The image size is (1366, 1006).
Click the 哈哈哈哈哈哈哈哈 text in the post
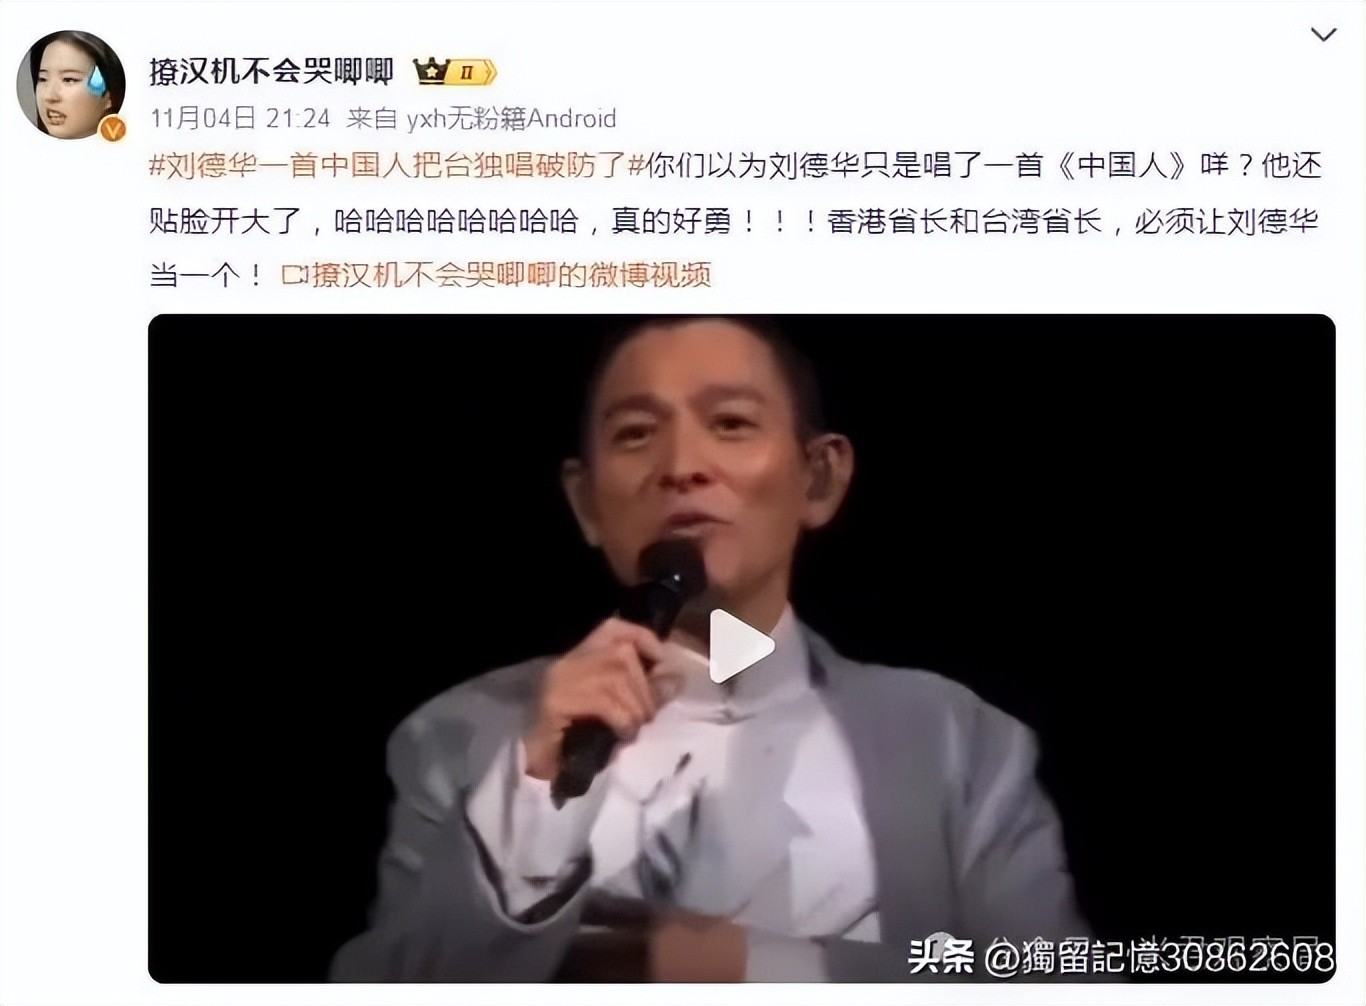point(456,220)
